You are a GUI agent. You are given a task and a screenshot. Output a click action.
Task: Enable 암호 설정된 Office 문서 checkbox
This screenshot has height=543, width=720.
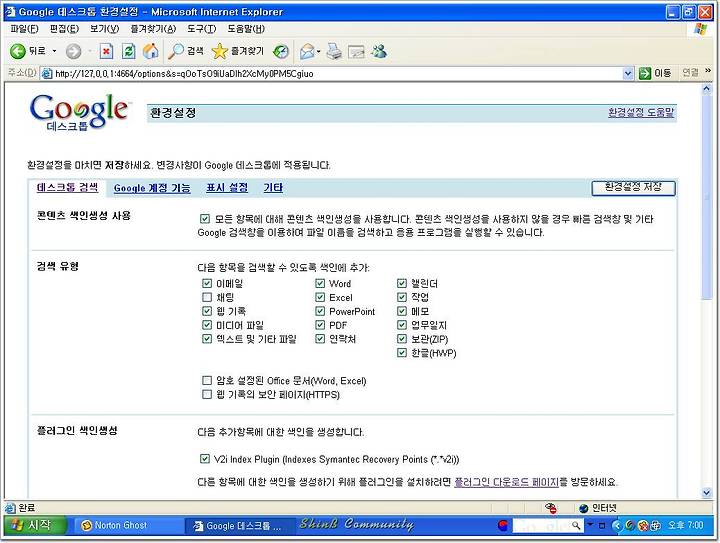[207, 380]
